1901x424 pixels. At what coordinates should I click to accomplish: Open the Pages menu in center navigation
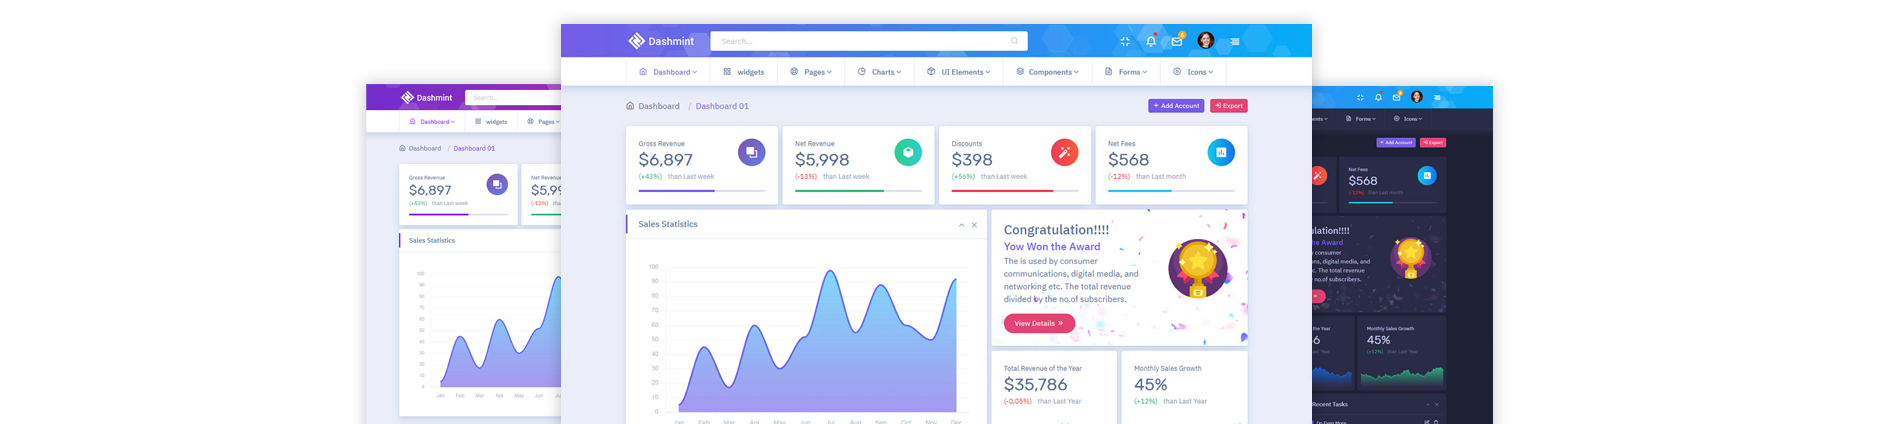point(811,72)
